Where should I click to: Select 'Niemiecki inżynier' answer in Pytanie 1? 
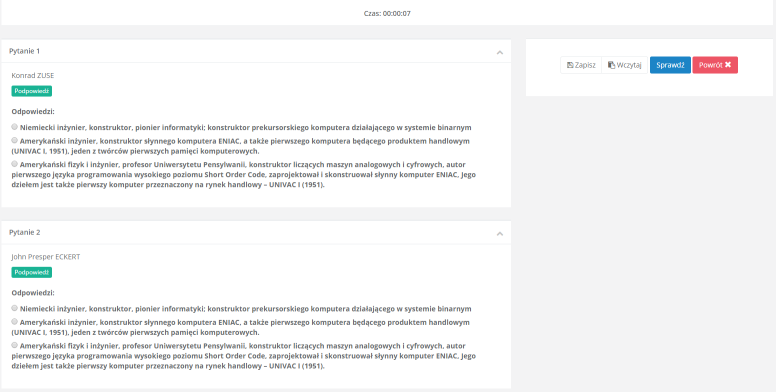15,127
